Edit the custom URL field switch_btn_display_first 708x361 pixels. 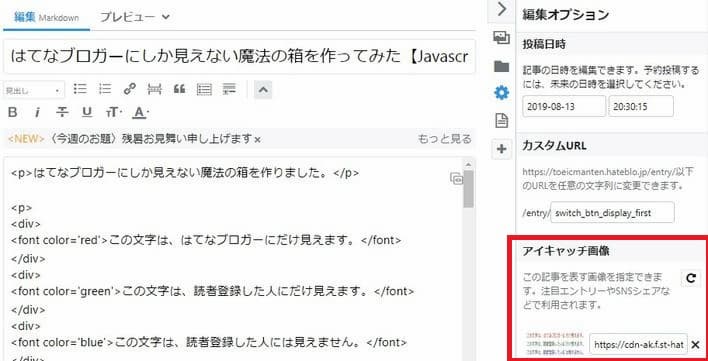point(612,213)
